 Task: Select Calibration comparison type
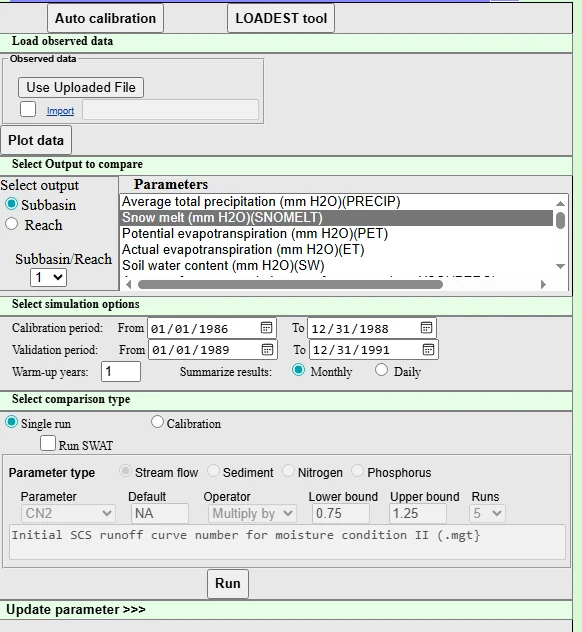(157, 422)
